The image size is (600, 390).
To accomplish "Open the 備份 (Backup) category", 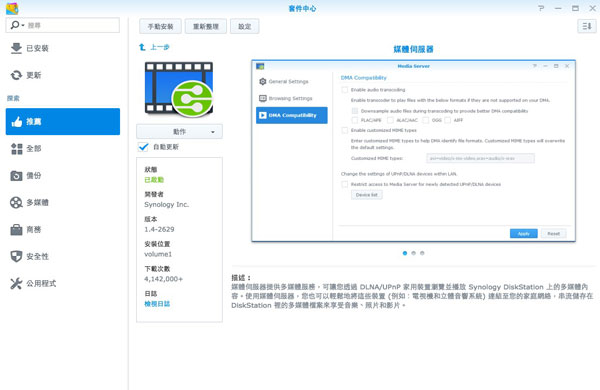I will 63,176.
